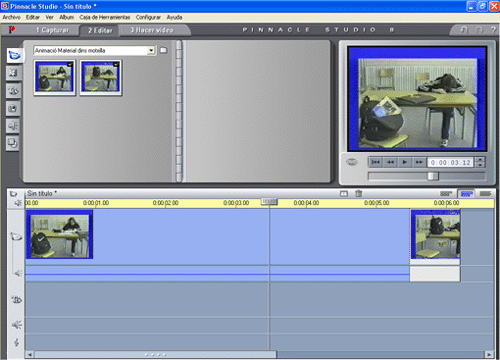Lock sound effects track icon
The height and width of the screenshot is (360, 500).
pos(17,325)
